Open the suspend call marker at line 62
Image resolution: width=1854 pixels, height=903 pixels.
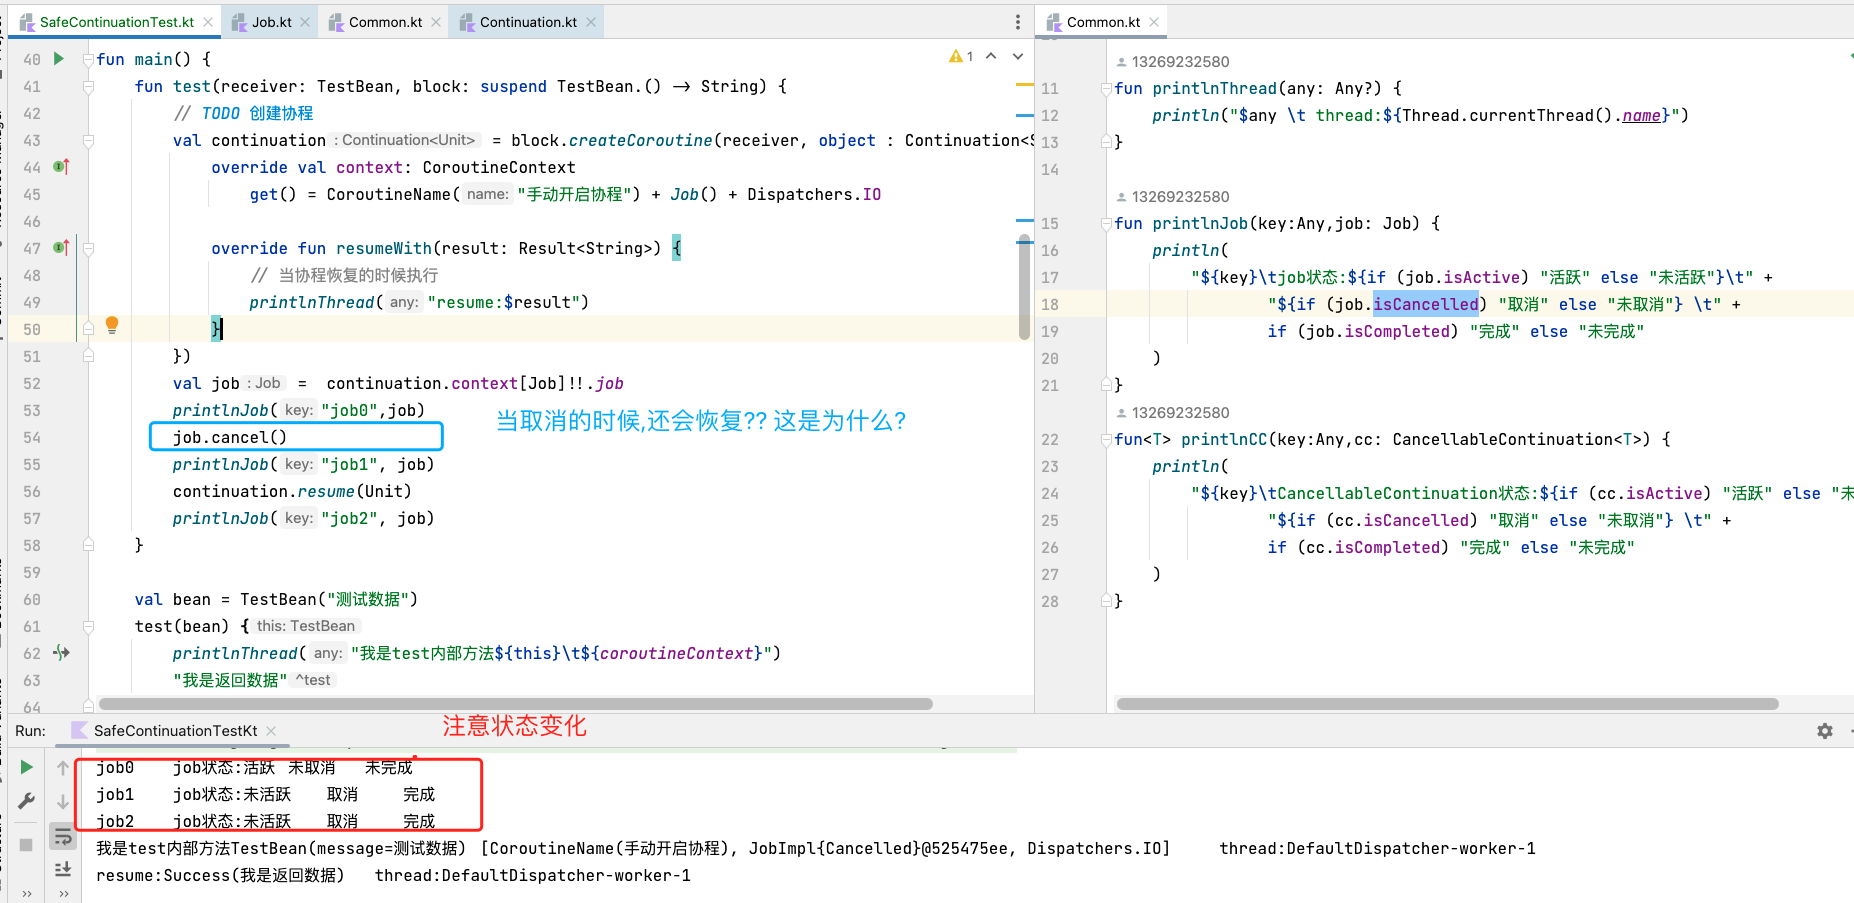pos(61,653)
